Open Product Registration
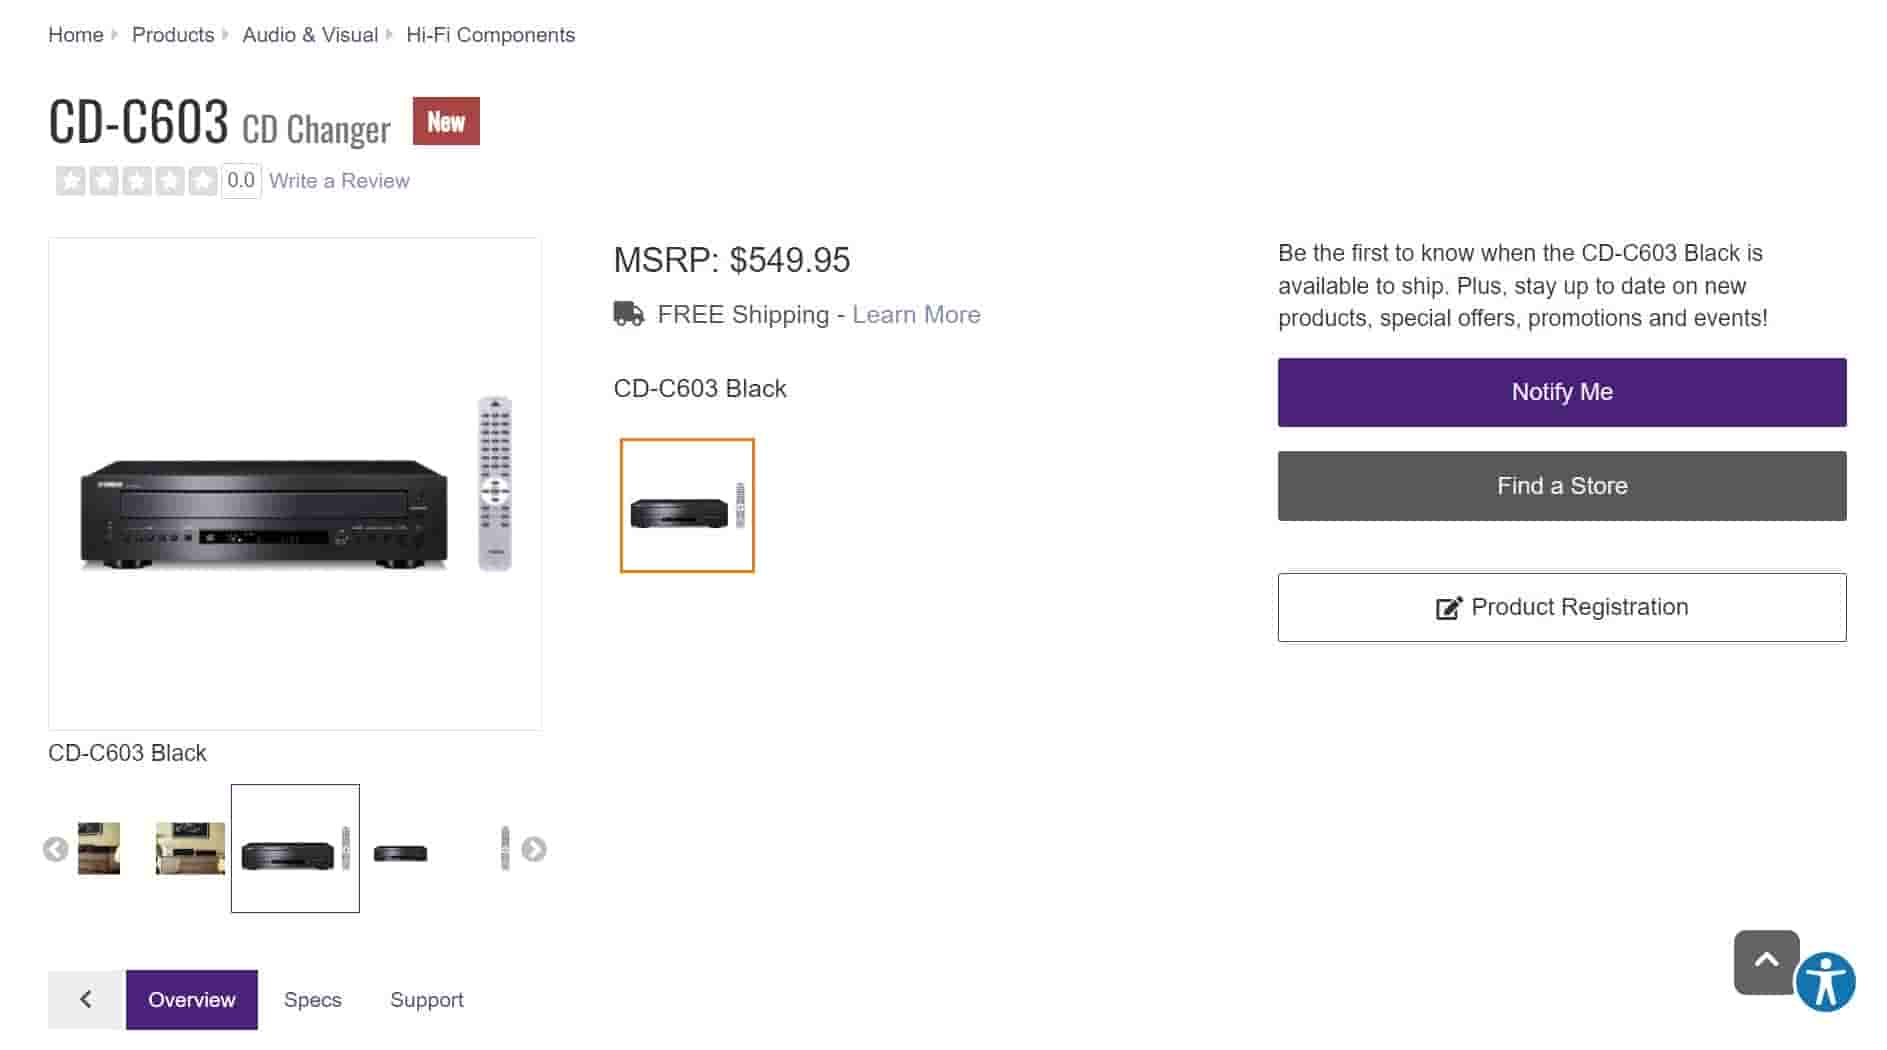This screenshot has height=1050, width=1887. pyautogui.click(x=1561, y=607)
